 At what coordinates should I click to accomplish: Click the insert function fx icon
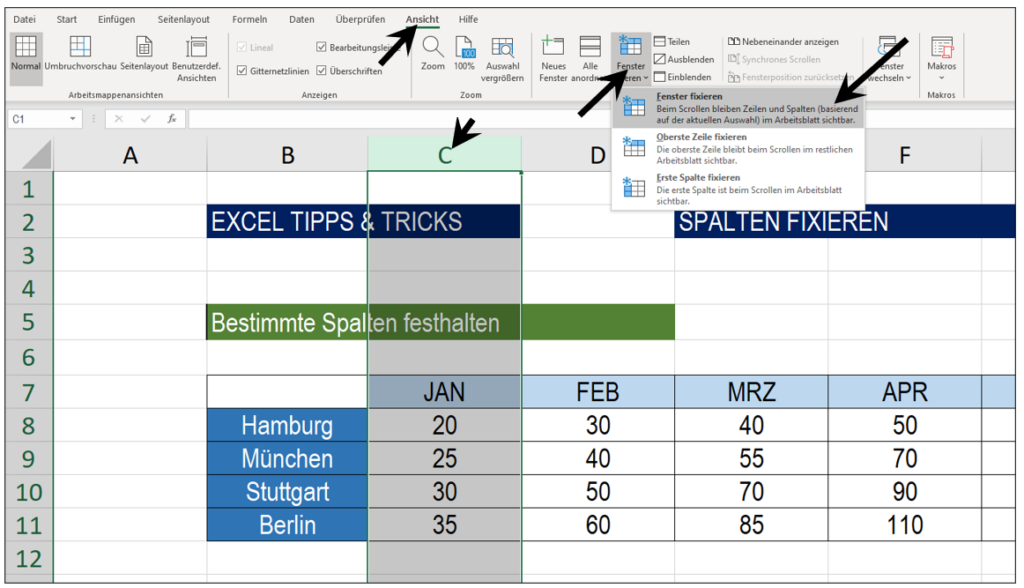tap(172, 119)
